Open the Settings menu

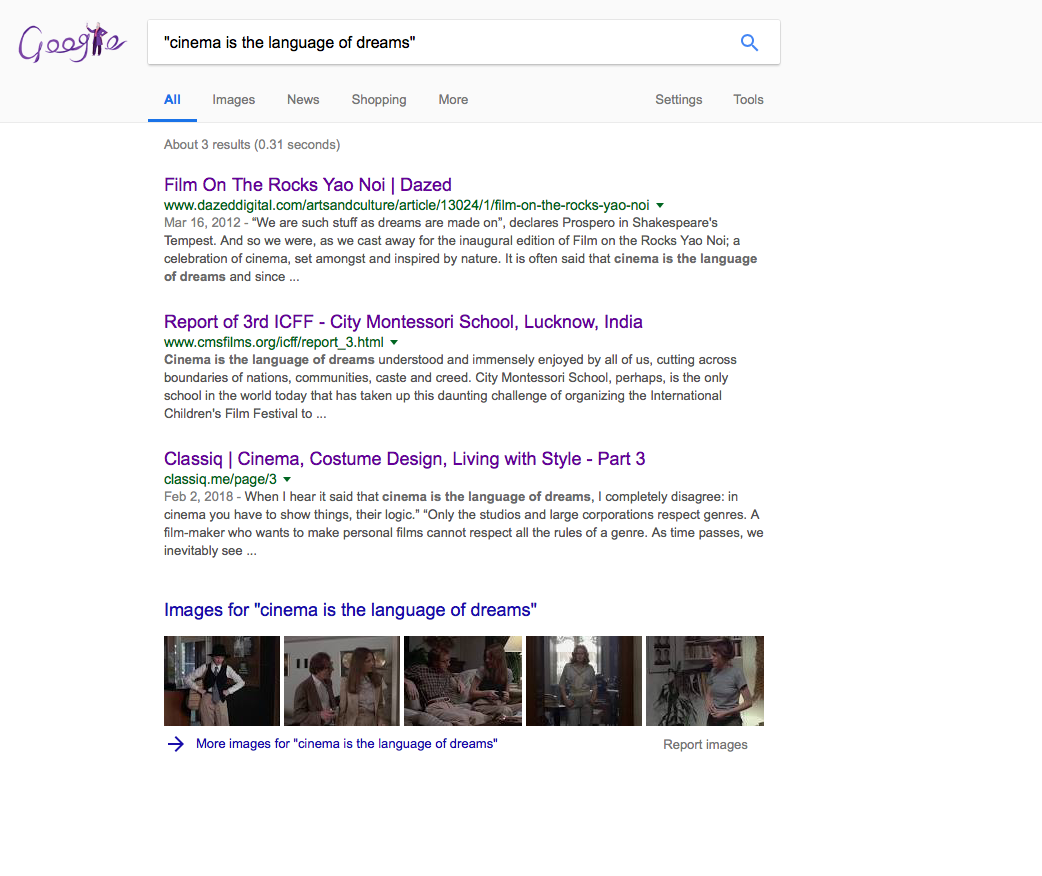[x=678, y=100]
